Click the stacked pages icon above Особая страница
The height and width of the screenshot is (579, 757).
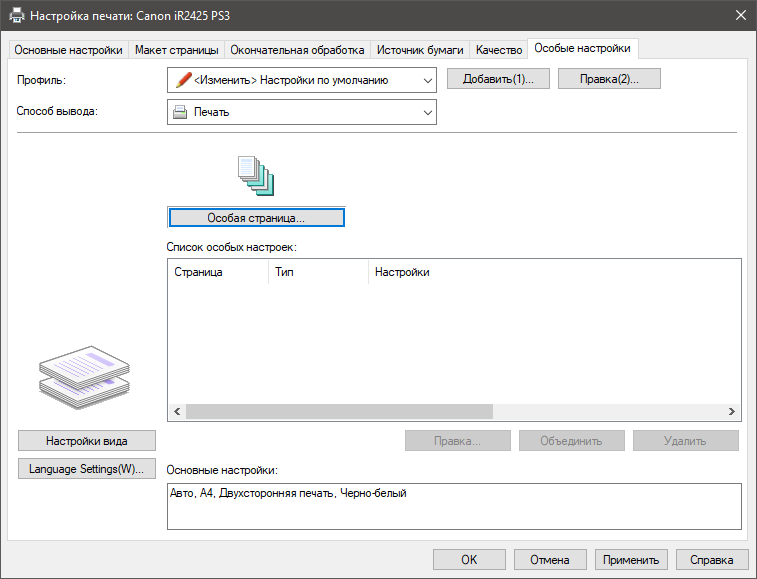pos(256,176)
